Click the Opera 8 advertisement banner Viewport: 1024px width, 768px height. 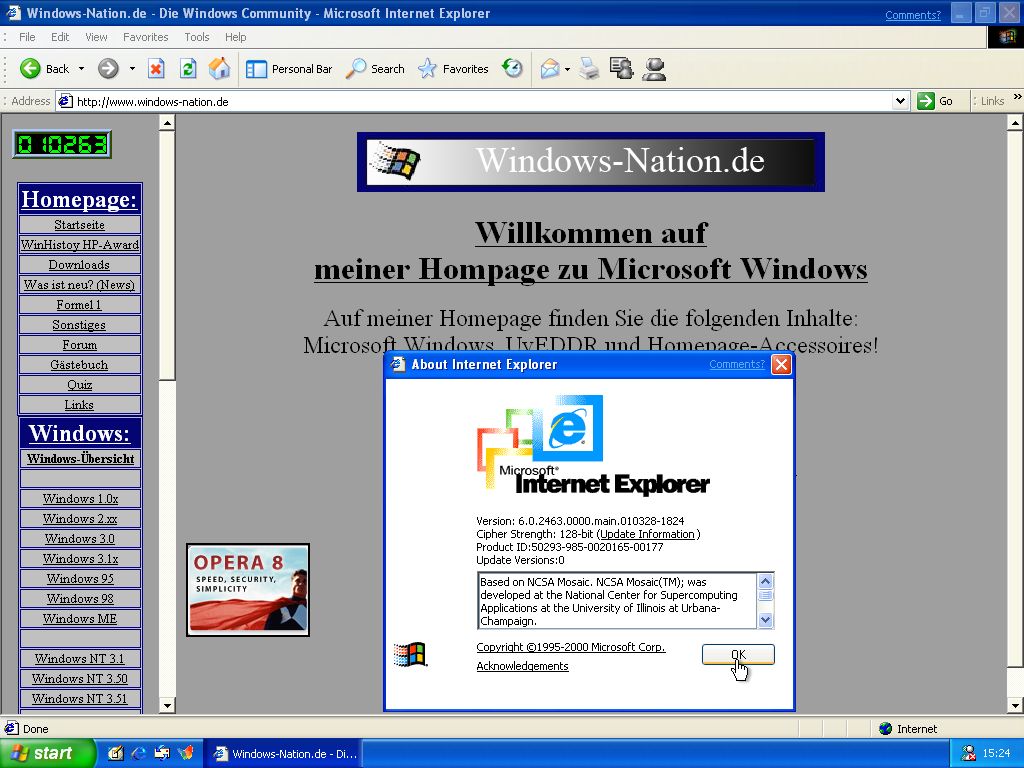[x=248, y=589]
